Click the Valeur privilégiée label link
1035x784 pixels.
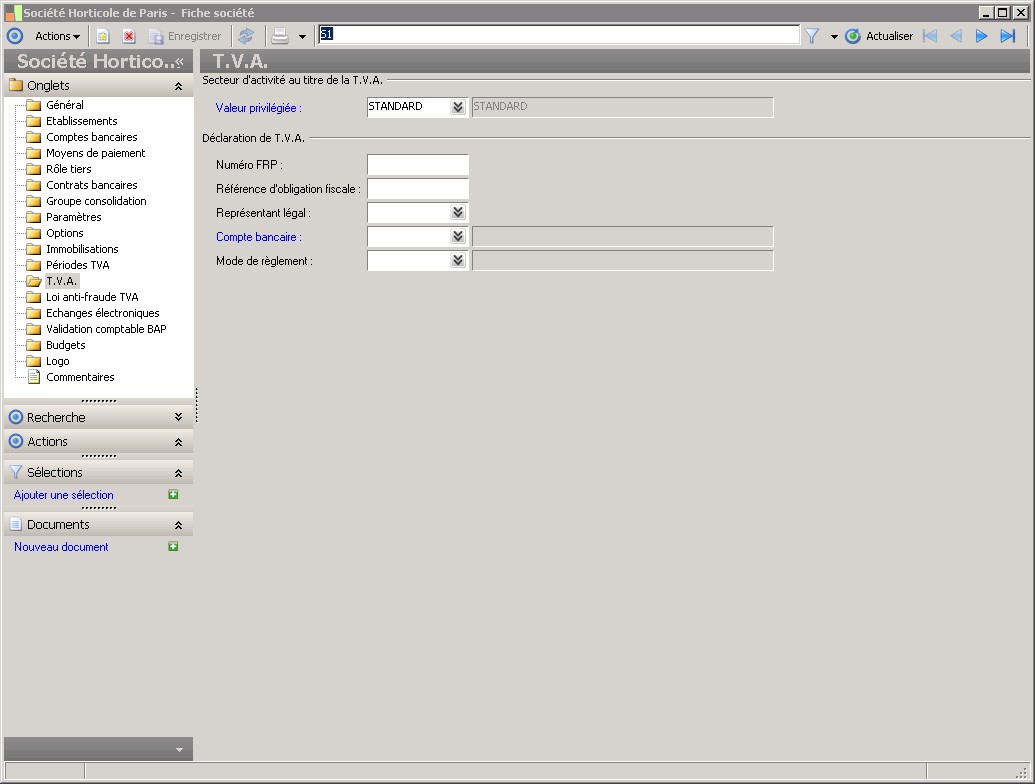(258, 108)
